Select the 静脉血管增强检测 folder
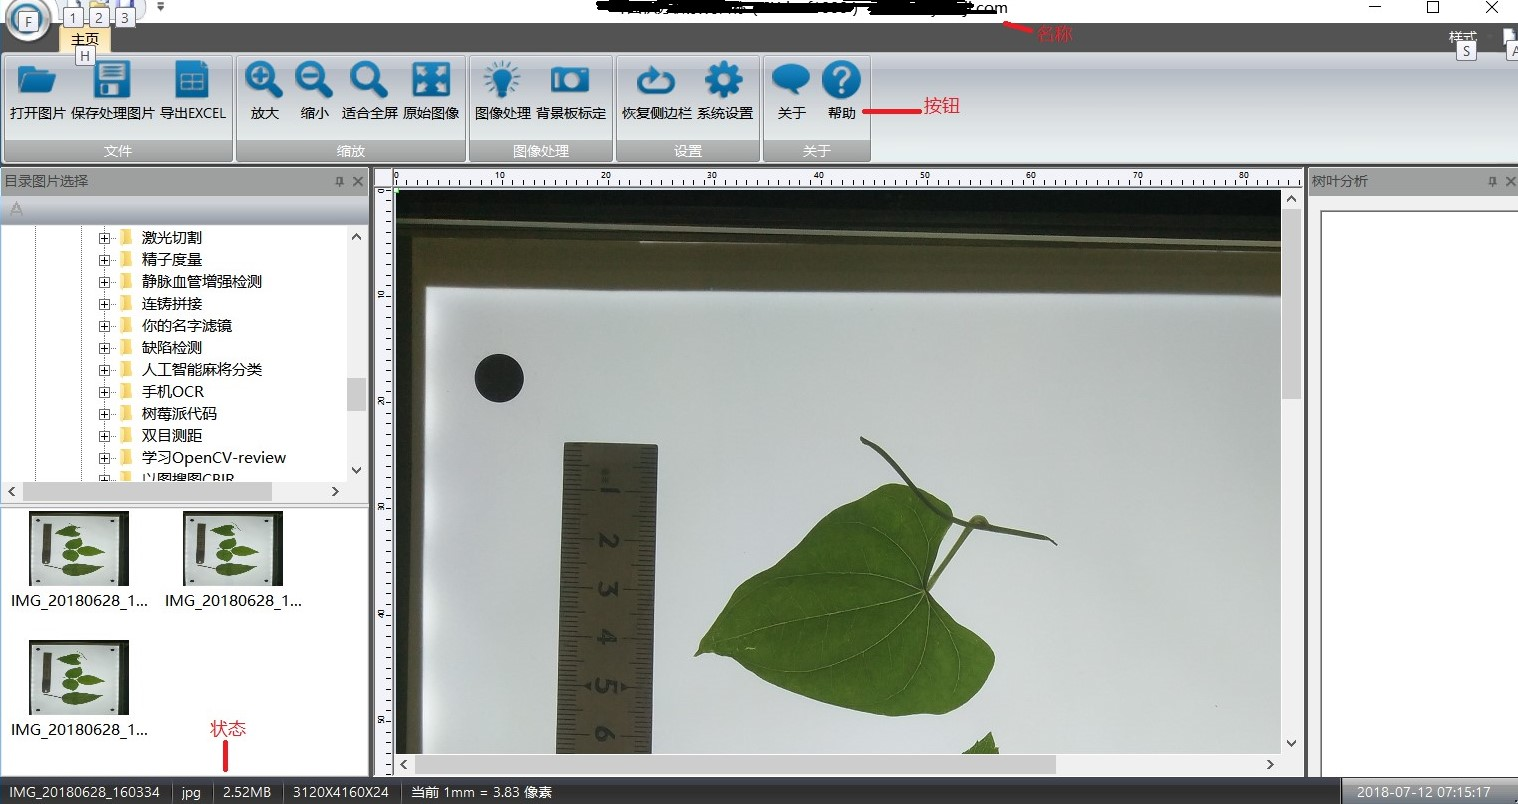This screenshot has height=804, width=1518. pos(201,282)
